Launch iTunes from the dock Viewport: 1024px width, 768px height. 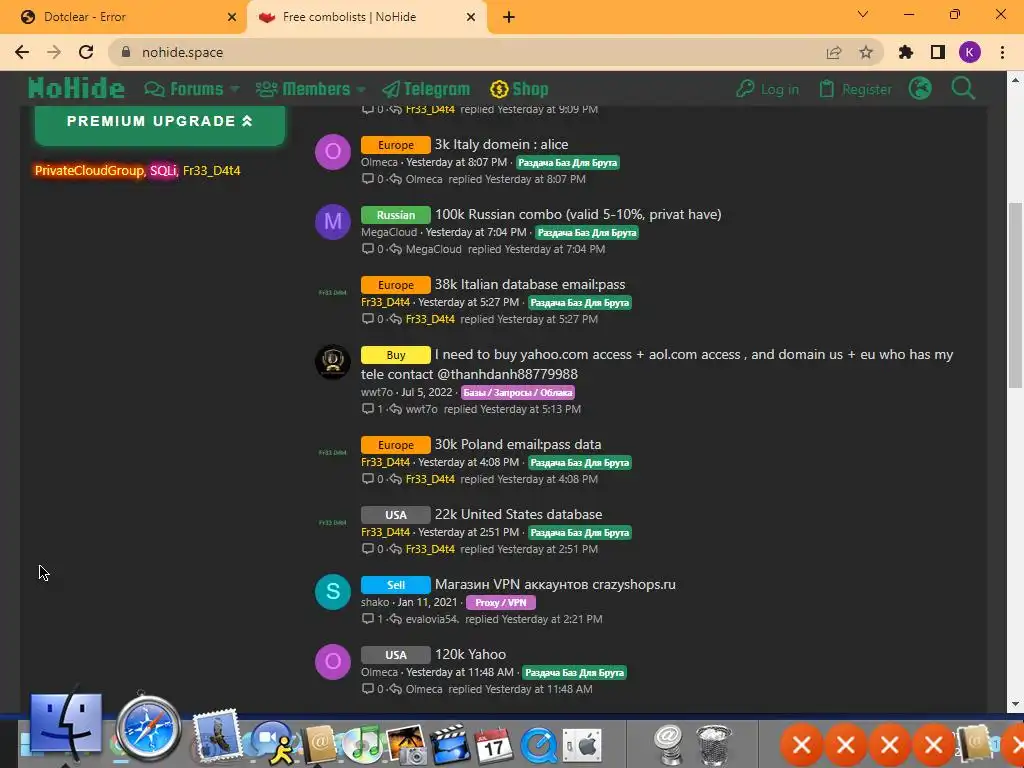(x=362, y=744)
